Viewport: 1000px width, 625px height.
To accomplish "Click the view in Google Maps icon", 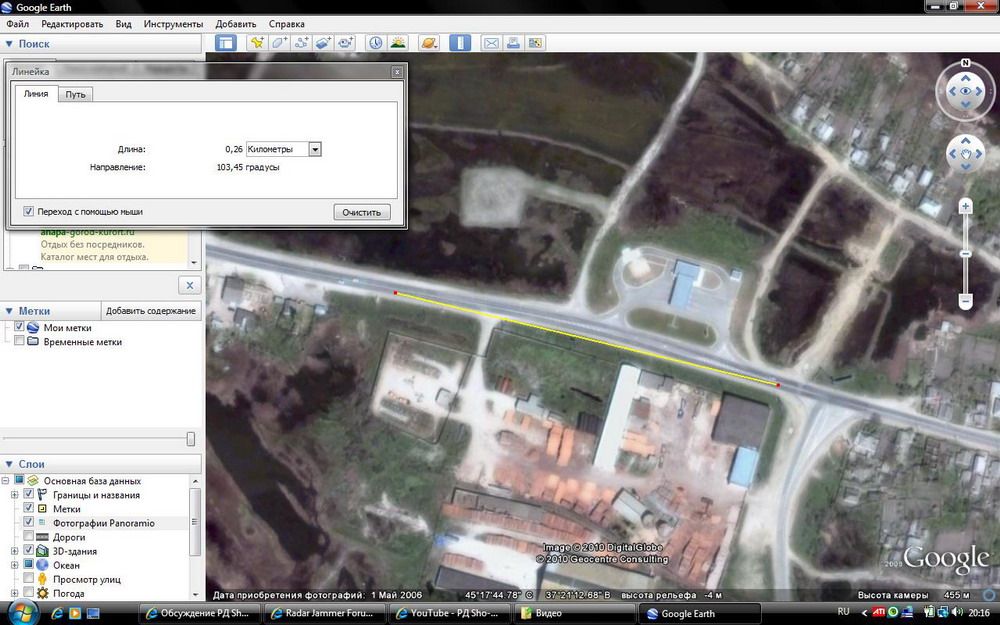I will coord(536,43).
